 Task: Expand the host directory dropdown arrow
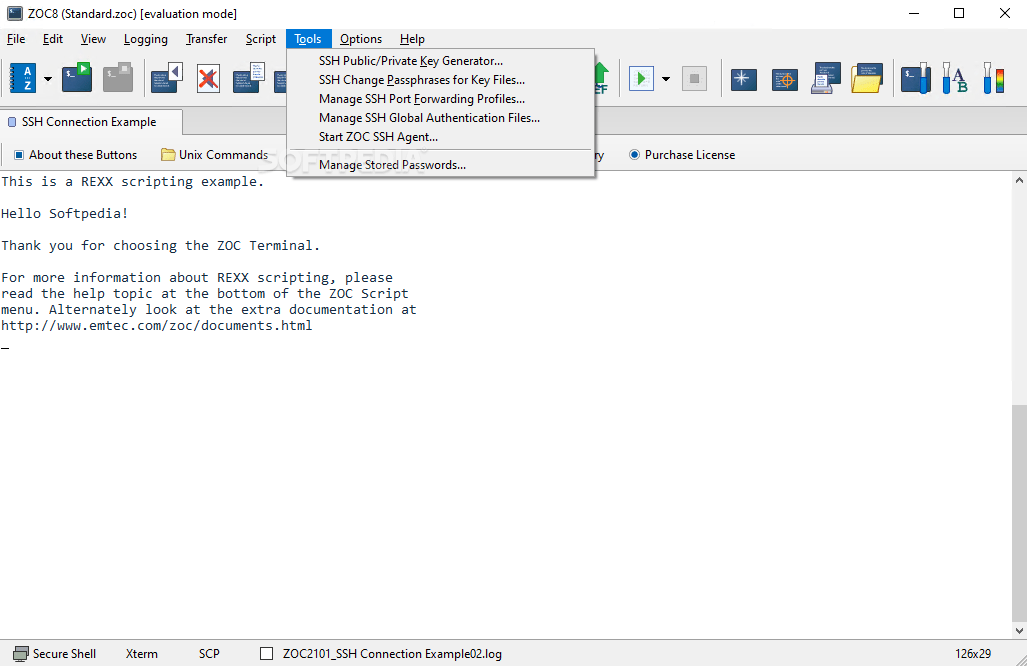[48, 79]
